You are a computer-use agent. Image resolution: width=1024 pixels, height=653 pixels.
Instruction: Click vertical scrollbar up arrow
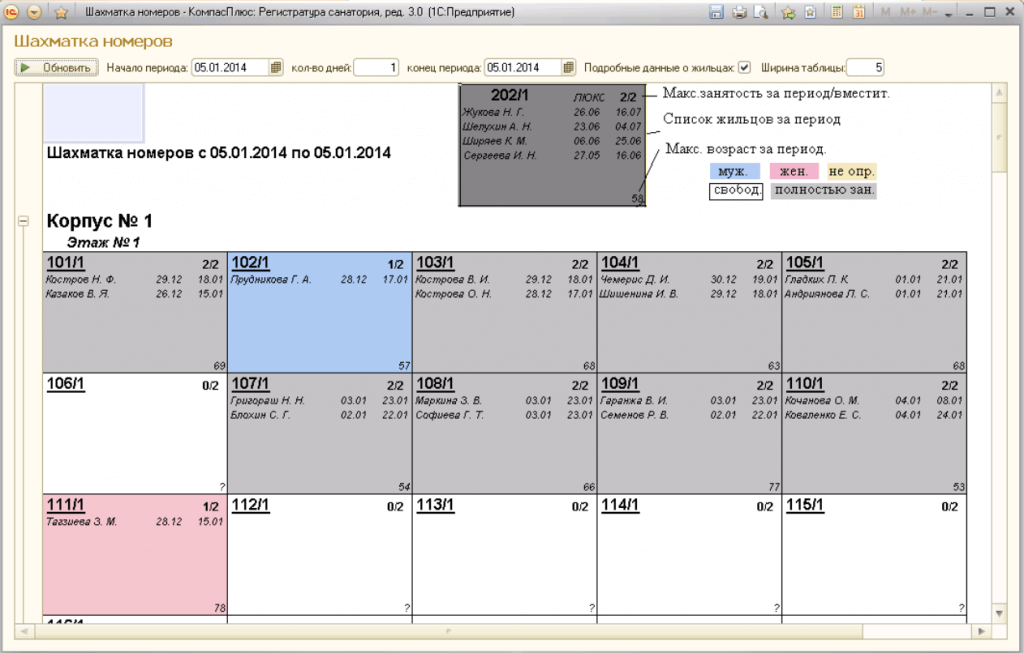[999, 93]
